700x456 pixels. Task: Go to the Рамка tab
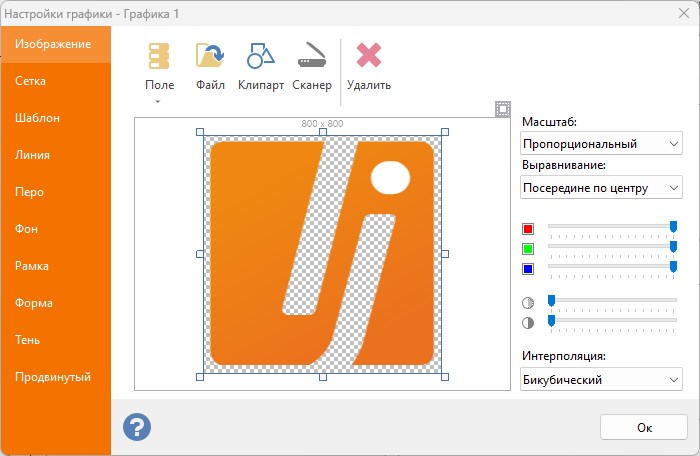pos(55,266)
